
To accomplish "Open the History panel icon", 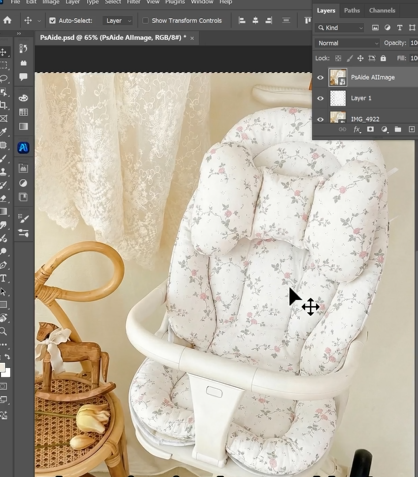I will point(23,49).
